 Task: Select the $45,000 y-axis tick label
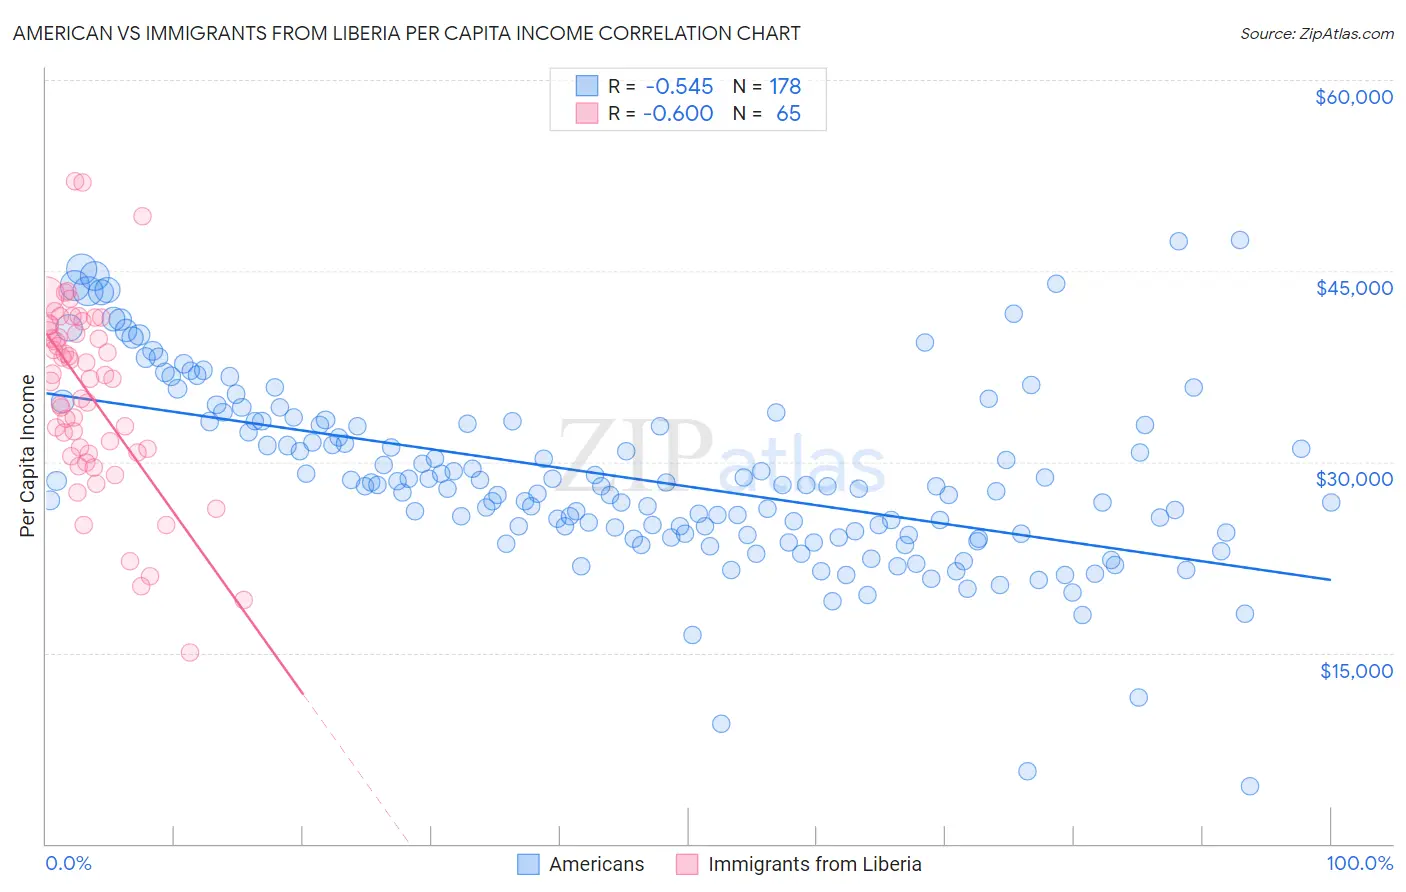pyautogui.click(x=1353, y=288)
